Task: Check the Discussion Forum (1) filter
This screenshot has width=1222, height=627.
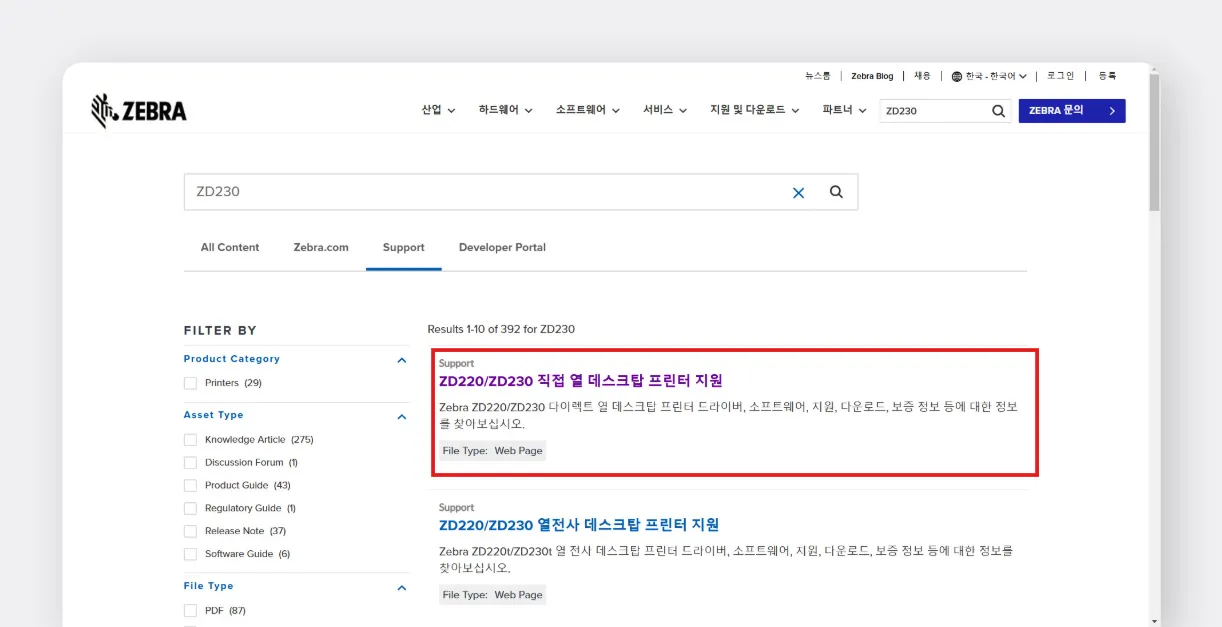Action: 190,463
